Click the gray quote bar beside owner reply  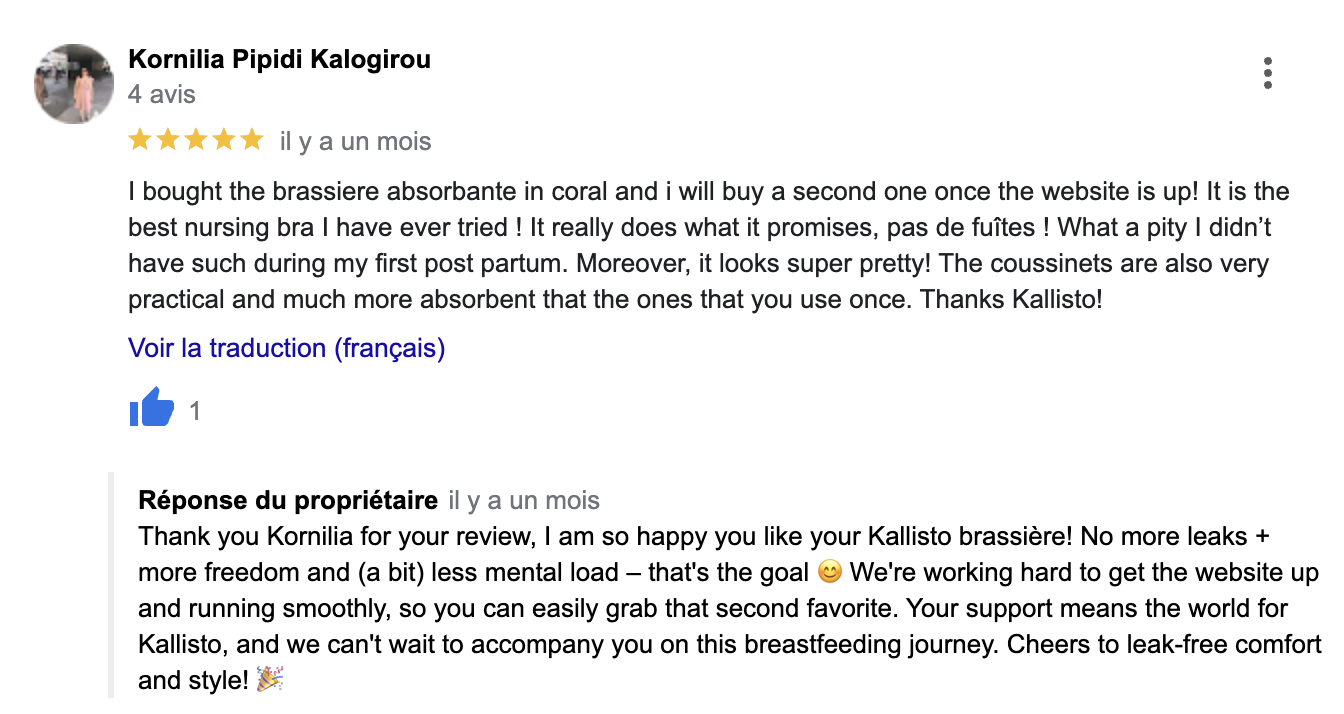click(x=112, y=584)
